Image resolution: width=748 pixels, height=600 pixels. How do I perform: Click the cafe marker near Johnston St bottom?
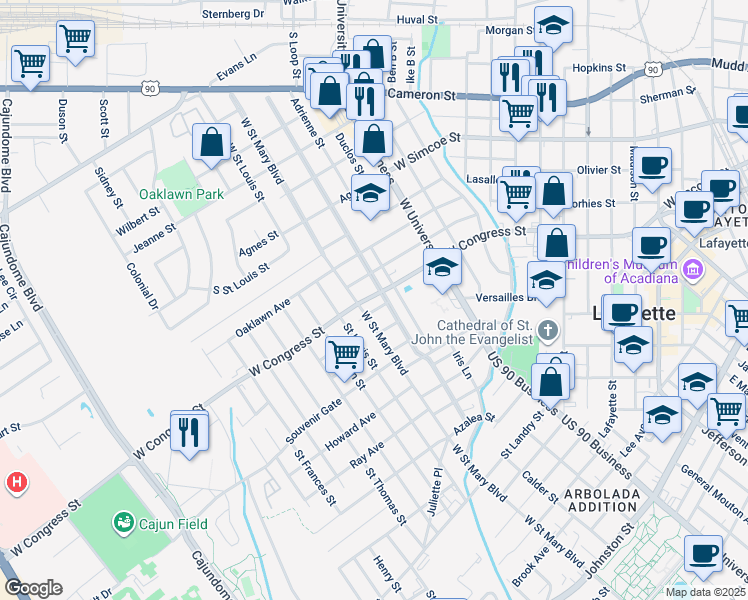pyautogui.click(x=703, y=555)
